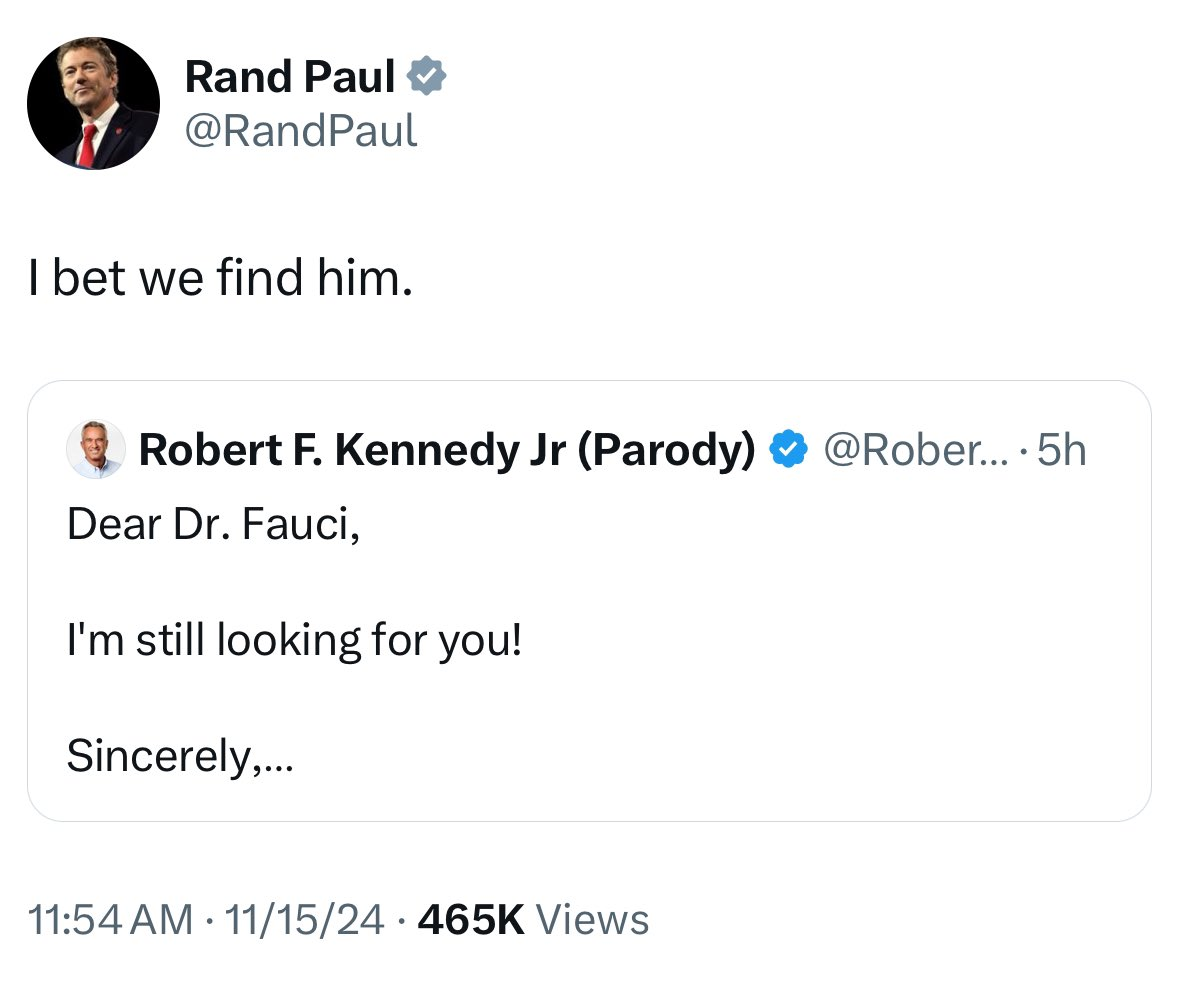Click "I'm still looking for you!" text
This screenshot has width=1179, height=986.
point(294,640)
